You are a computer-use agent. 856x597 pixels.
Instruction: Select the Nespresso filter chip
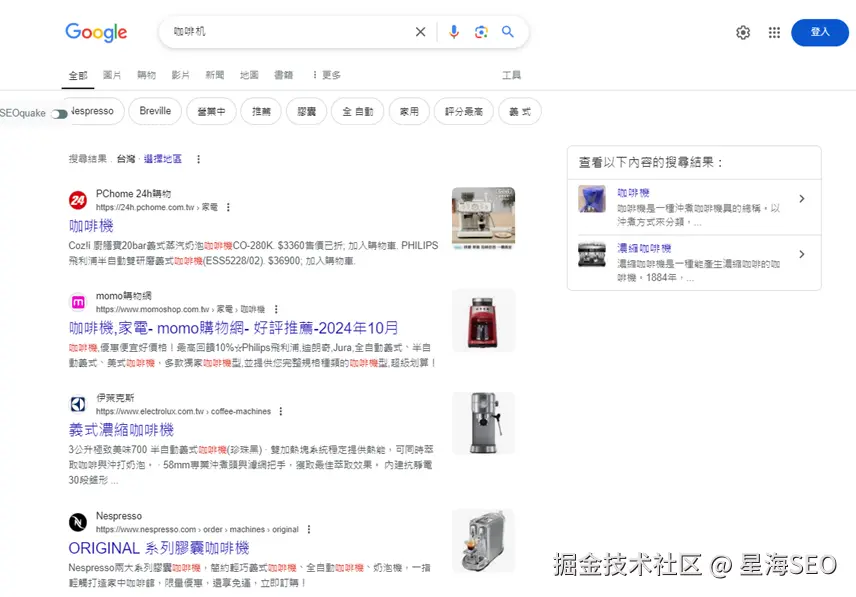(x=93, y=111)
